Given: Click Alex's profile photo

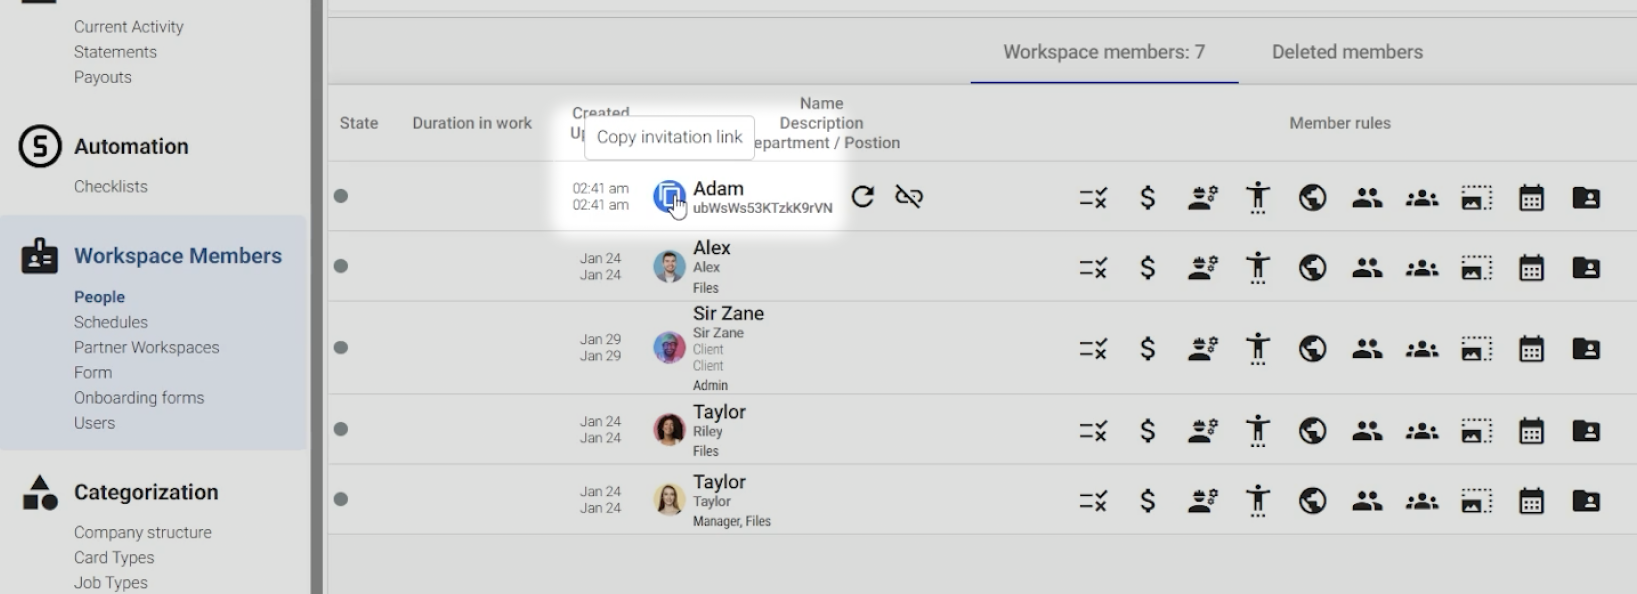Looking at the screenshot, I should (669, 267).
